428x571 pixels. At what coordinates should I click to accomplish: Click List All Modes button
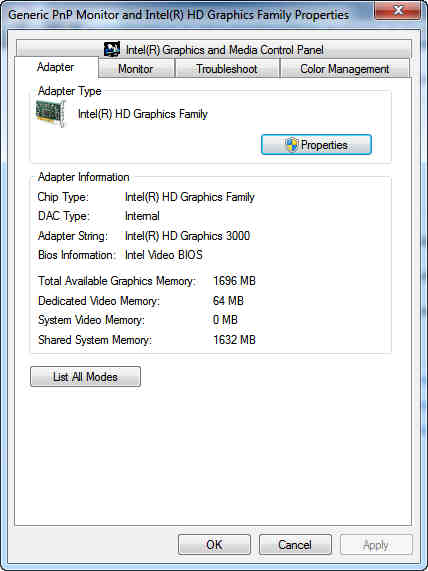click(85, 377)
